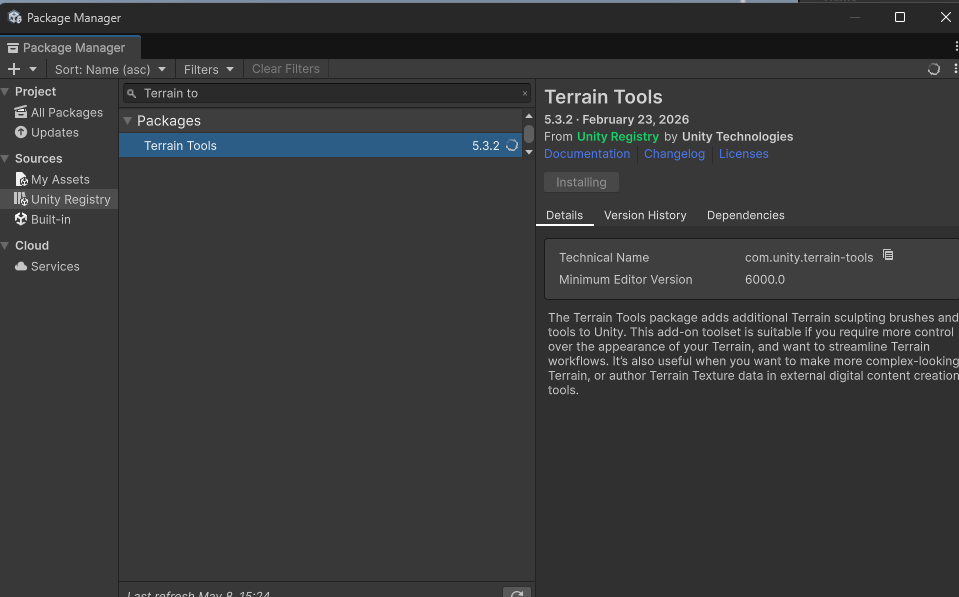Select the Terrain Tools package row
The image size is (959, 597).
(320, 146)
